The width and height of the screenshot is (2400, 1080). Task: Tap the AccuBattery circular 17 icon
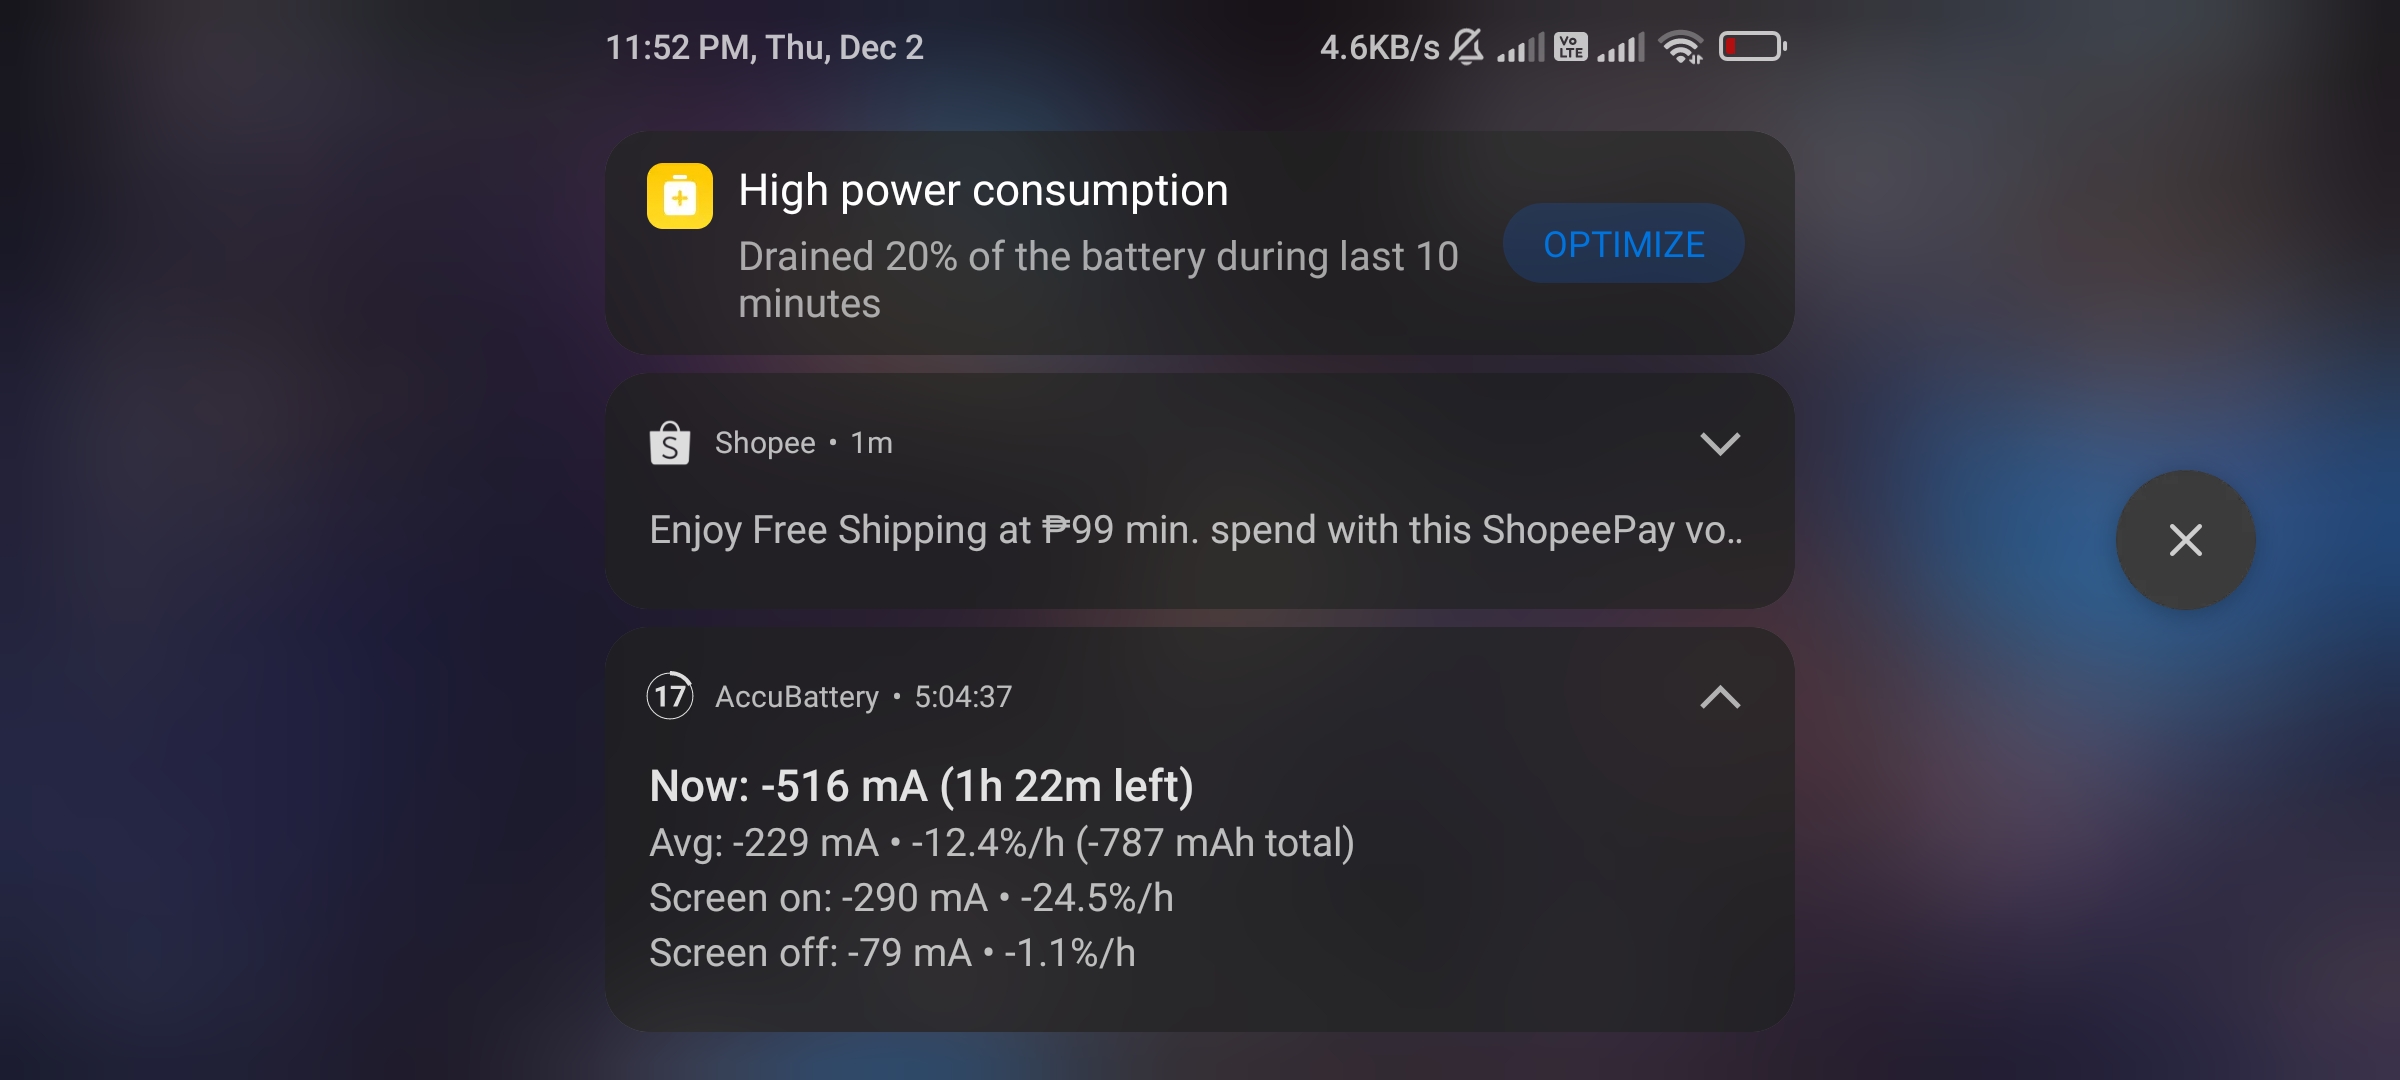pyautogui.click(x=670, y=696)
